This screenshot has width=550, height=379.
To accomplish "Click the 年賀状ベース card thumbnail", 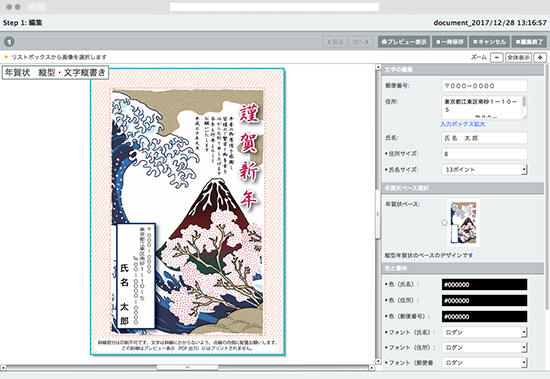I will [x=464, y=222].
